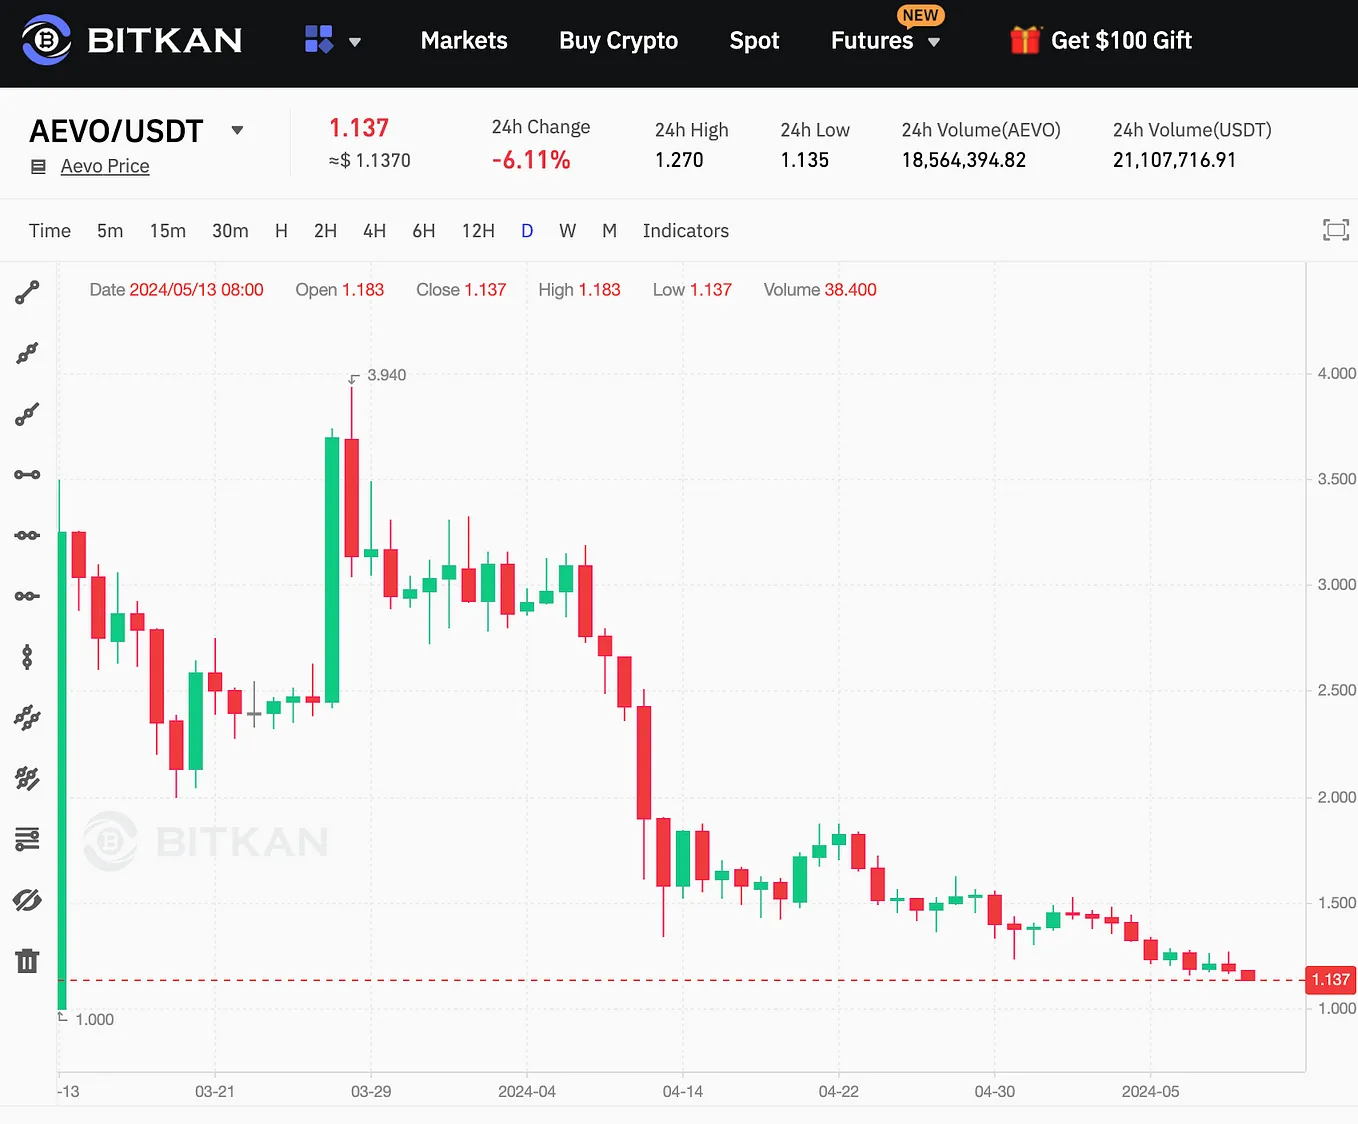This screenshot has width=1358, height=1124.
Task: Select the parallel lines drawing tool
Action: tap(27, 717)
